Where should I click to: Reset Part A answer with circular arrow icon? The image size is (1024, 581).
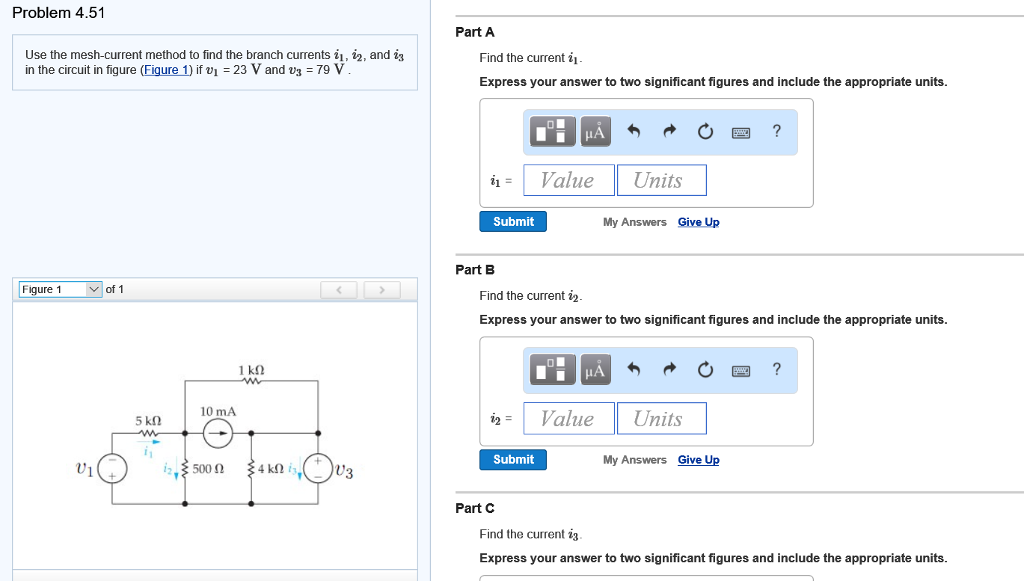pos(705,130)
